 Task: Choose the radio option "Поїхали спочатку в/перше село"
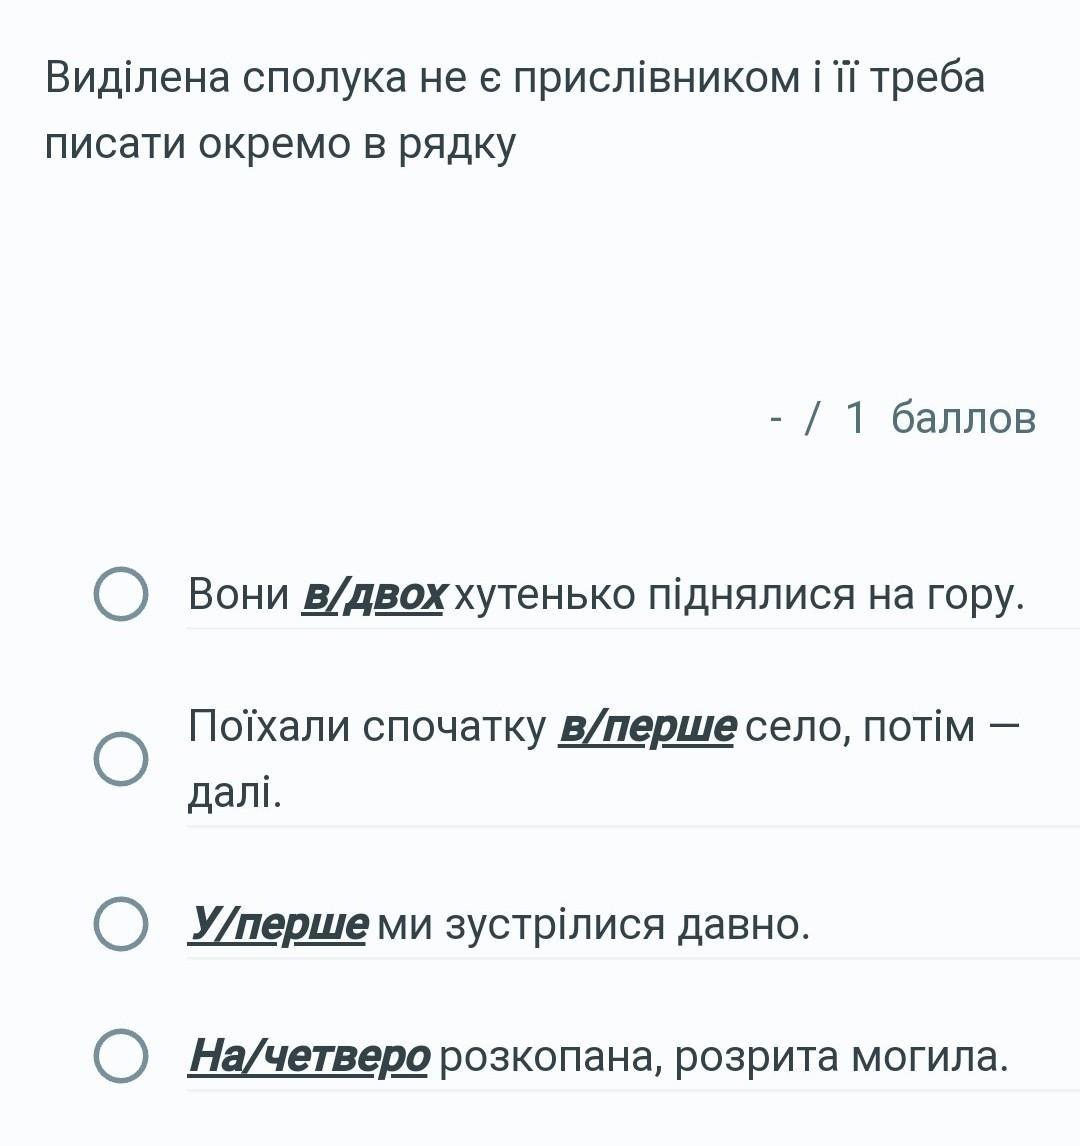121,759
